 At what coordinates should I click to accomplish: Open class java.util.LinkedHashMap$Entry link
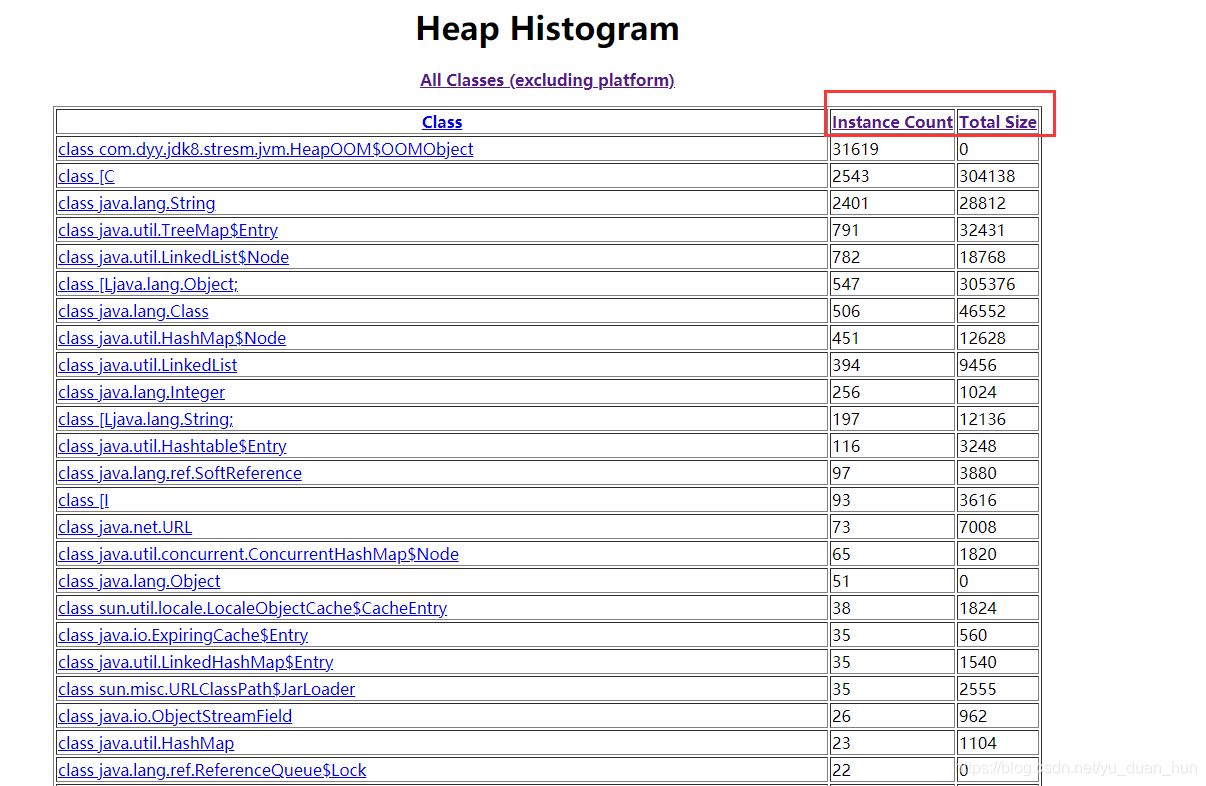(x=196, y=662)
